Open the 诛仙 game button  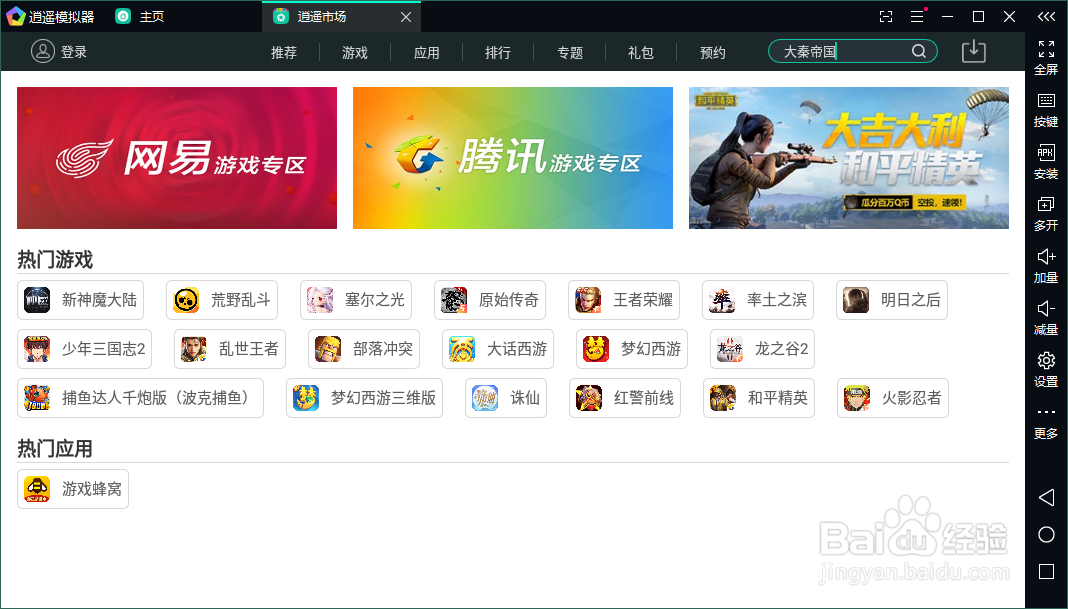tap(506, 398)
